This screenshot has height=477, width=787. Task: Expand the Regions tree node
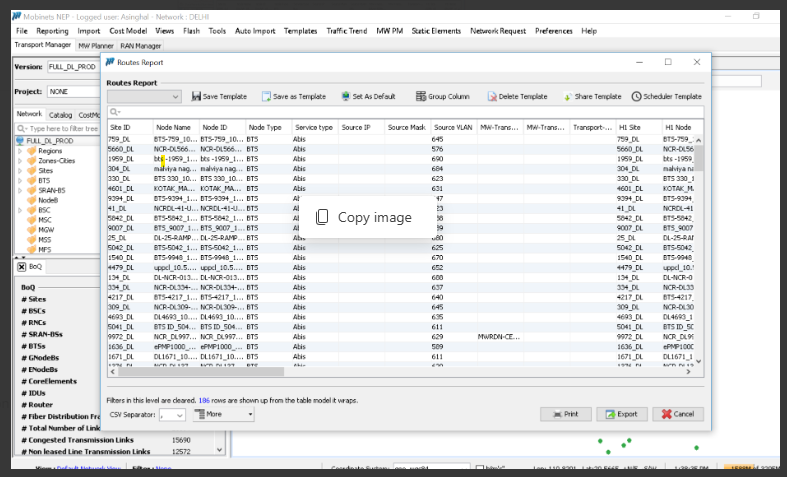pyautogui.click(x=23, y=151)
